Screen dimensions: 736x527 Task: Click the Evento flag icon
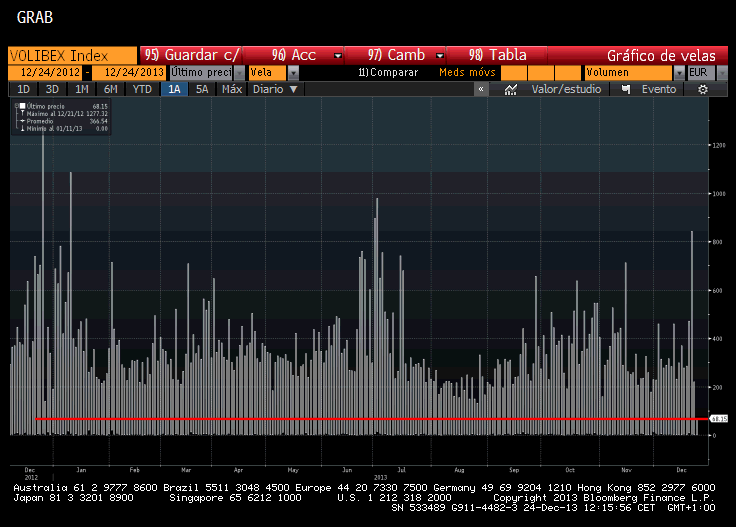[625, 89]
